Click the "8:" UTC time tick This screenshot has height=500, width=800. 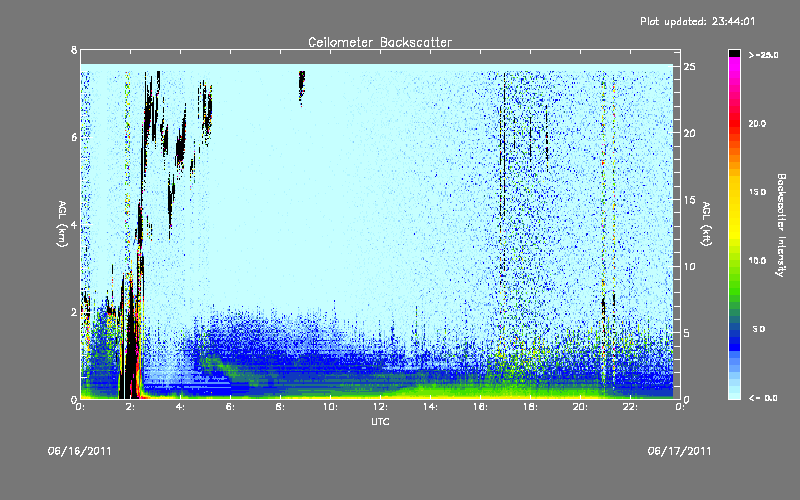[x=281, y=407]
